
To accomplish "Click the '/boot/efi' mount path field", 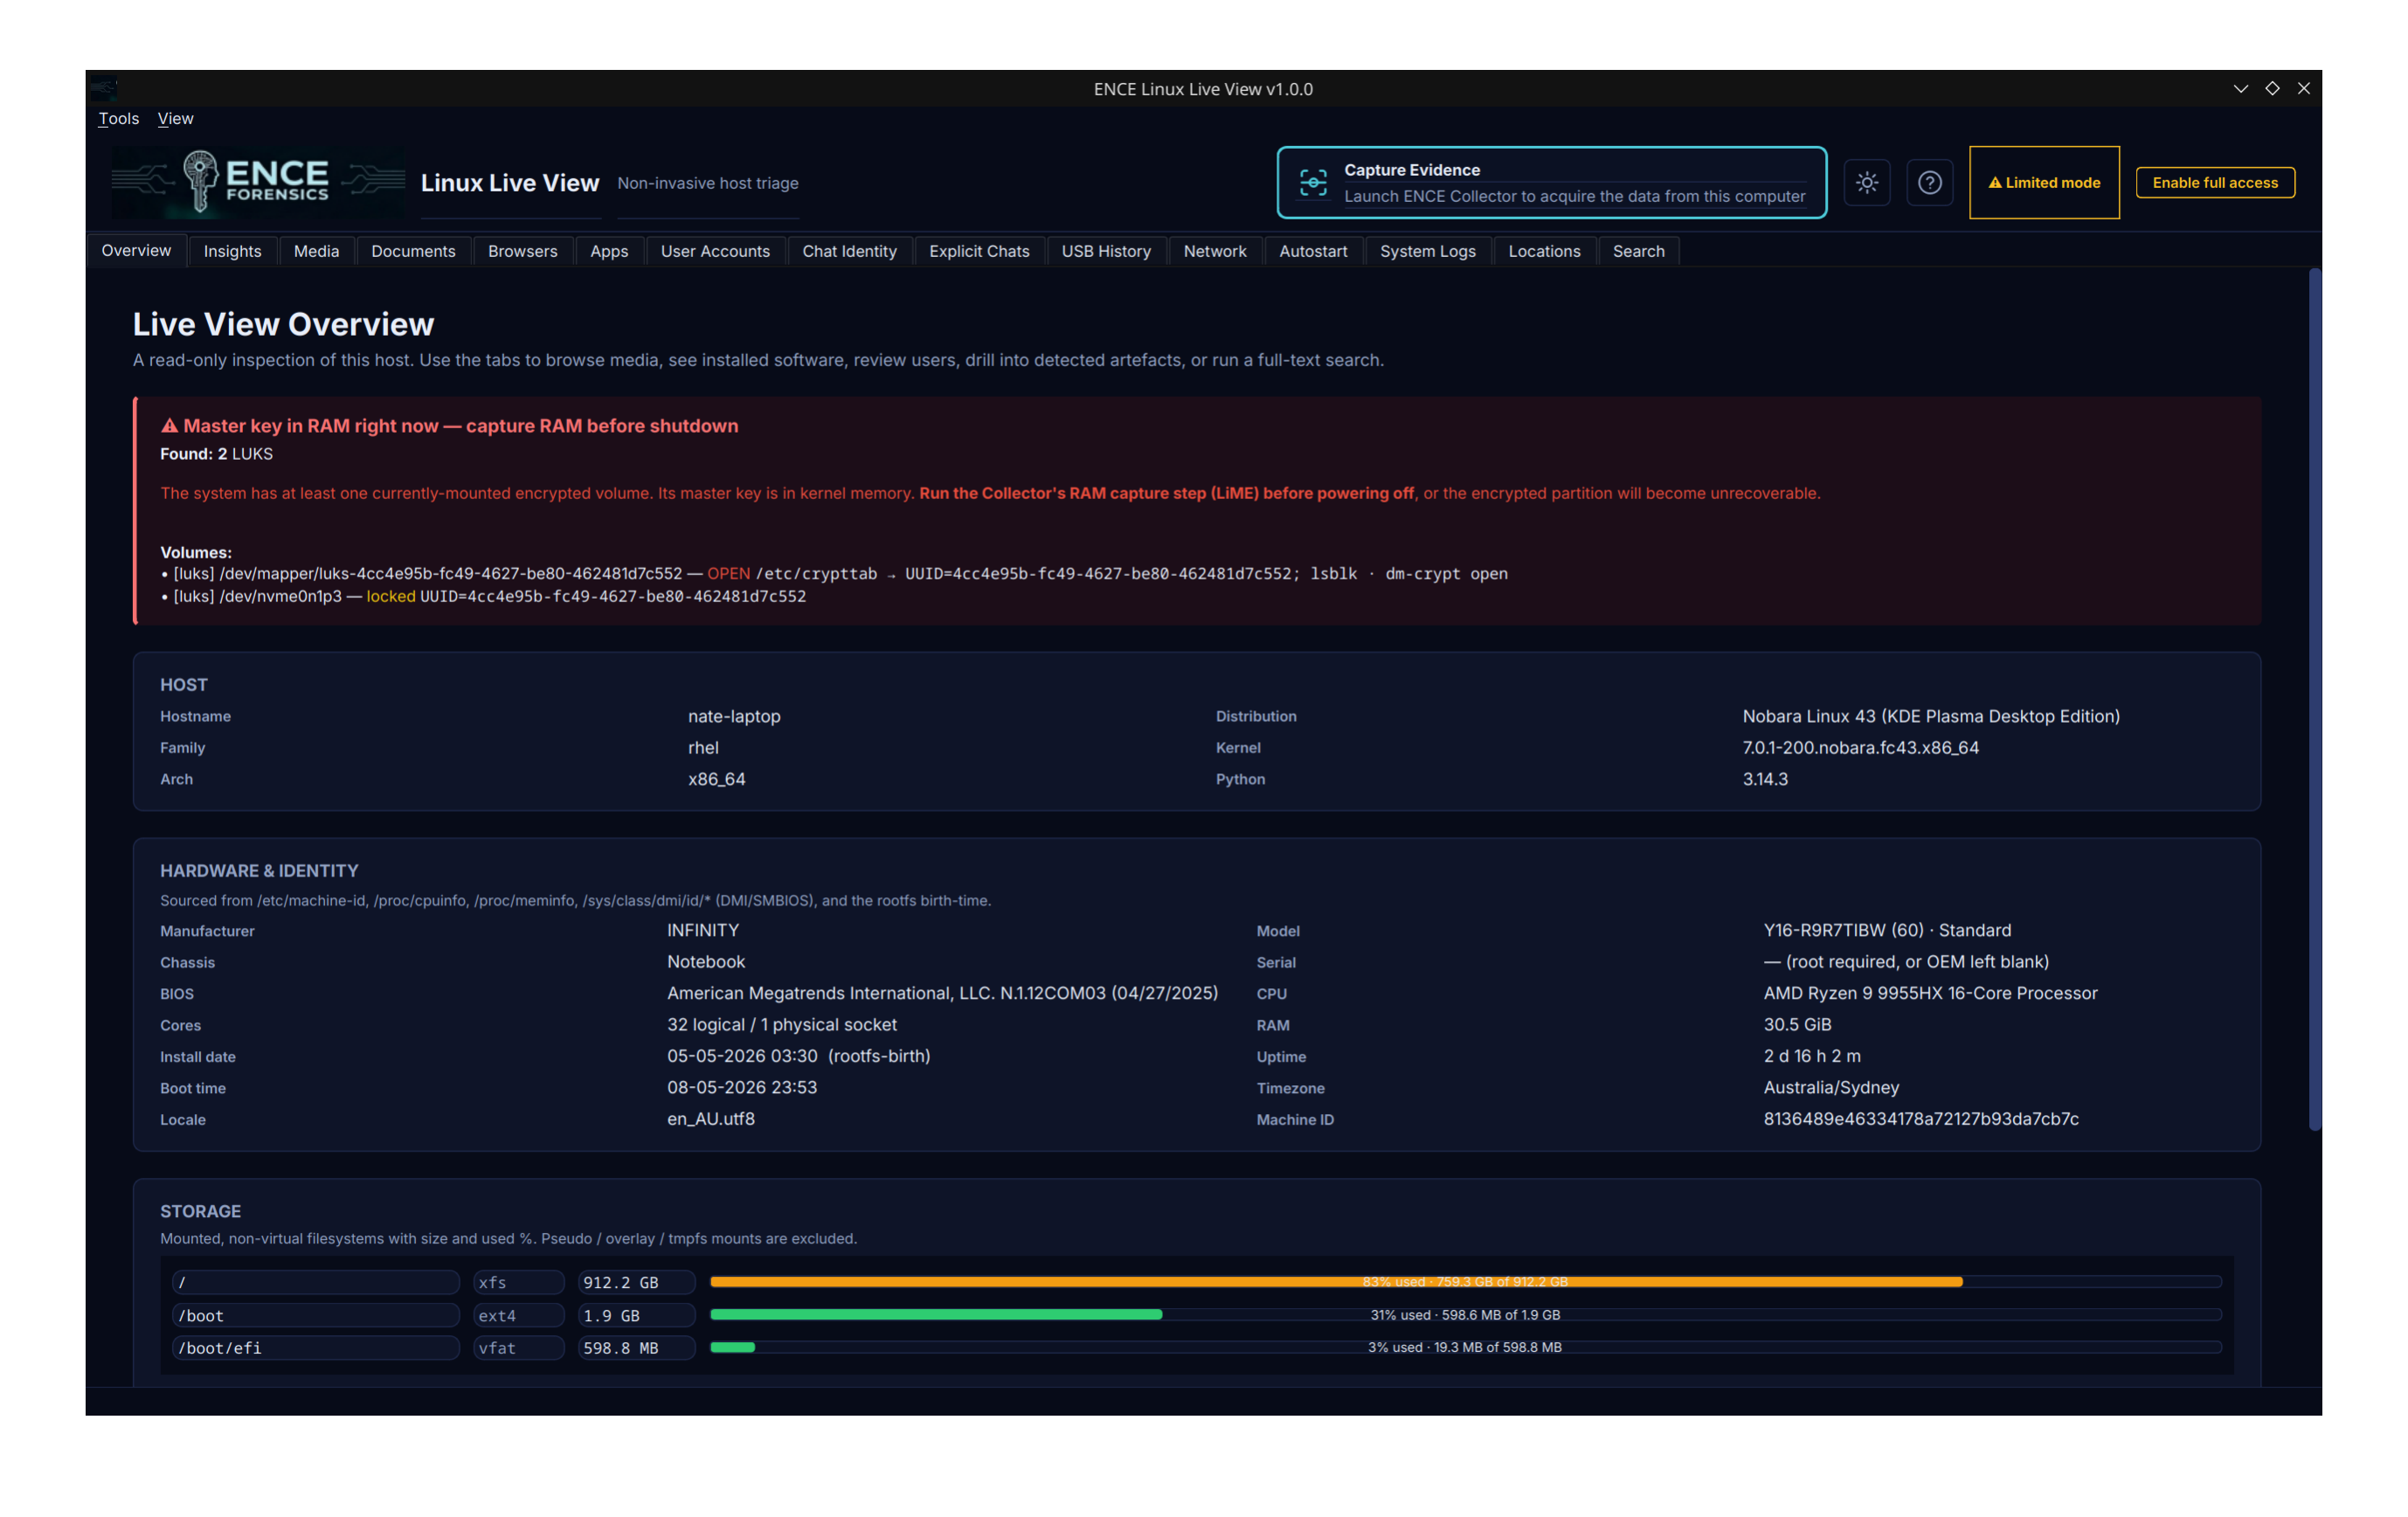I will point(315,1349).
